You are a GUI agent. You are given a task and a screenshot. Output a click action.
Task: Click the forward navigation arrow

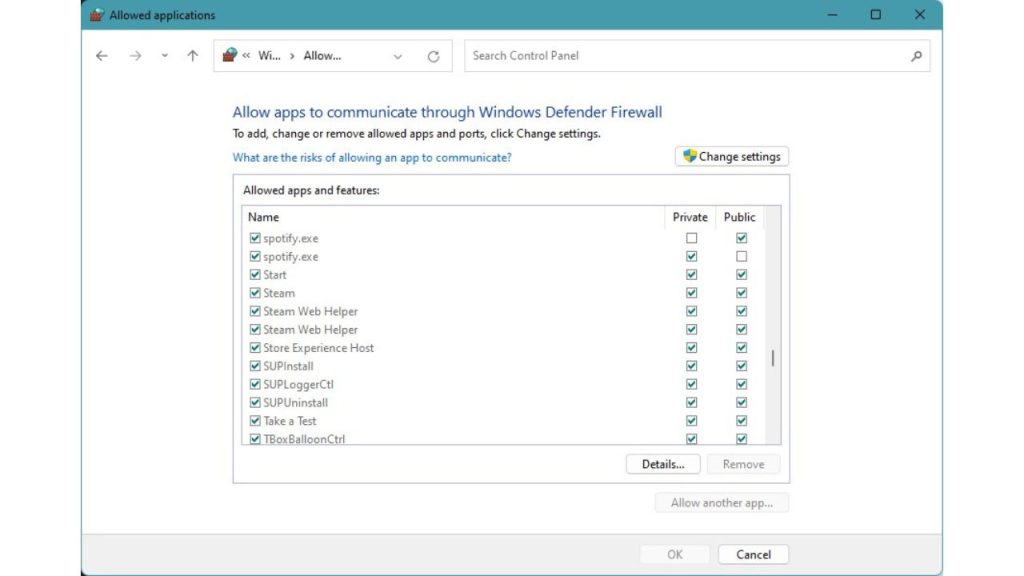(x=135, y=56)
